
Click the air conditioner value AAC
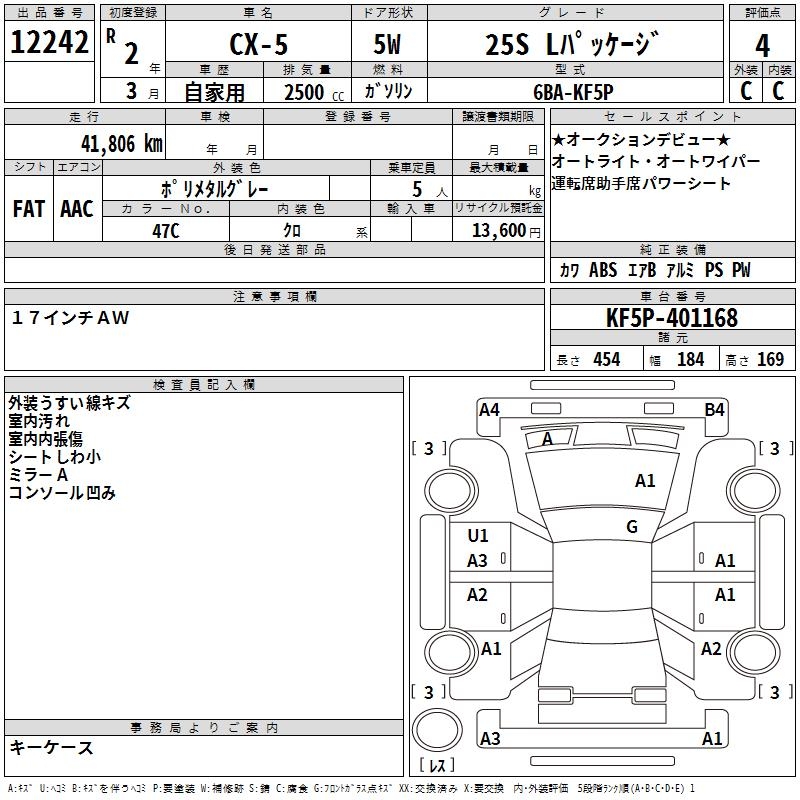(x=77, y=209)
